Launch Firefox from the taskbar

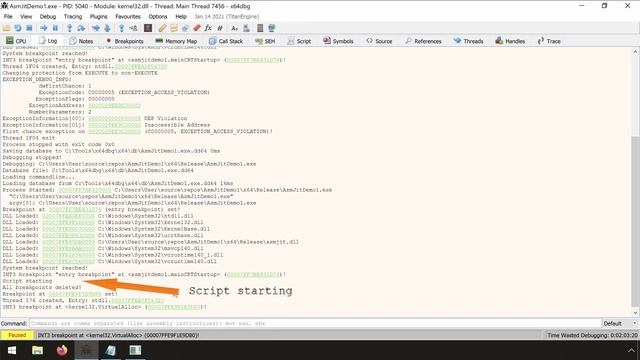tap(62, 350)
